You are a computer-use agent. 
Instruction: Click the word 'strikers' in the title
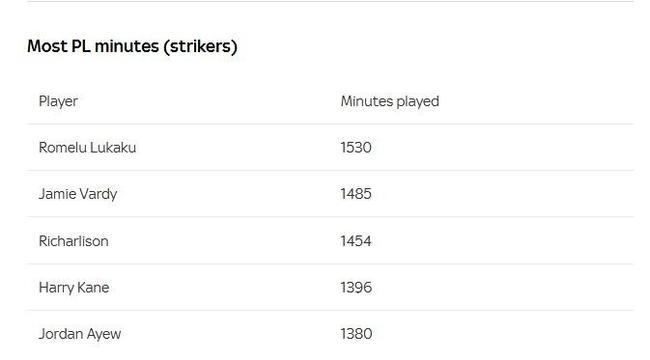[x=200, y=46]
